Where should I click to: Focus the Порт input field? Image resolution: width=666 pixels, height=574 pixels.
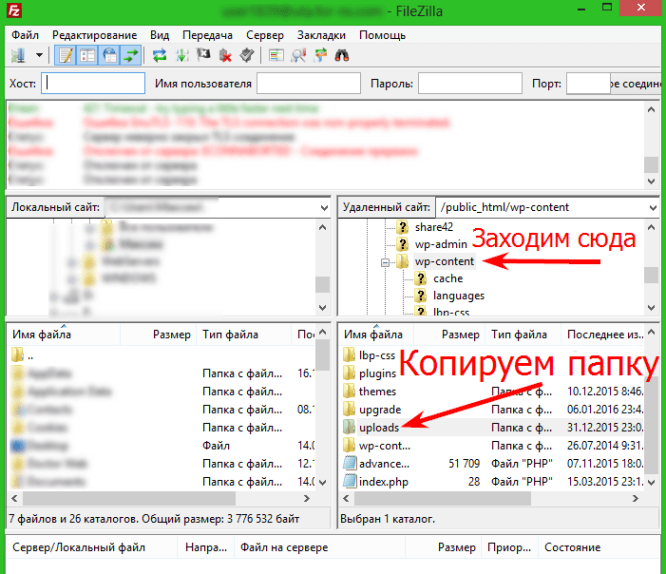(588, 83)
